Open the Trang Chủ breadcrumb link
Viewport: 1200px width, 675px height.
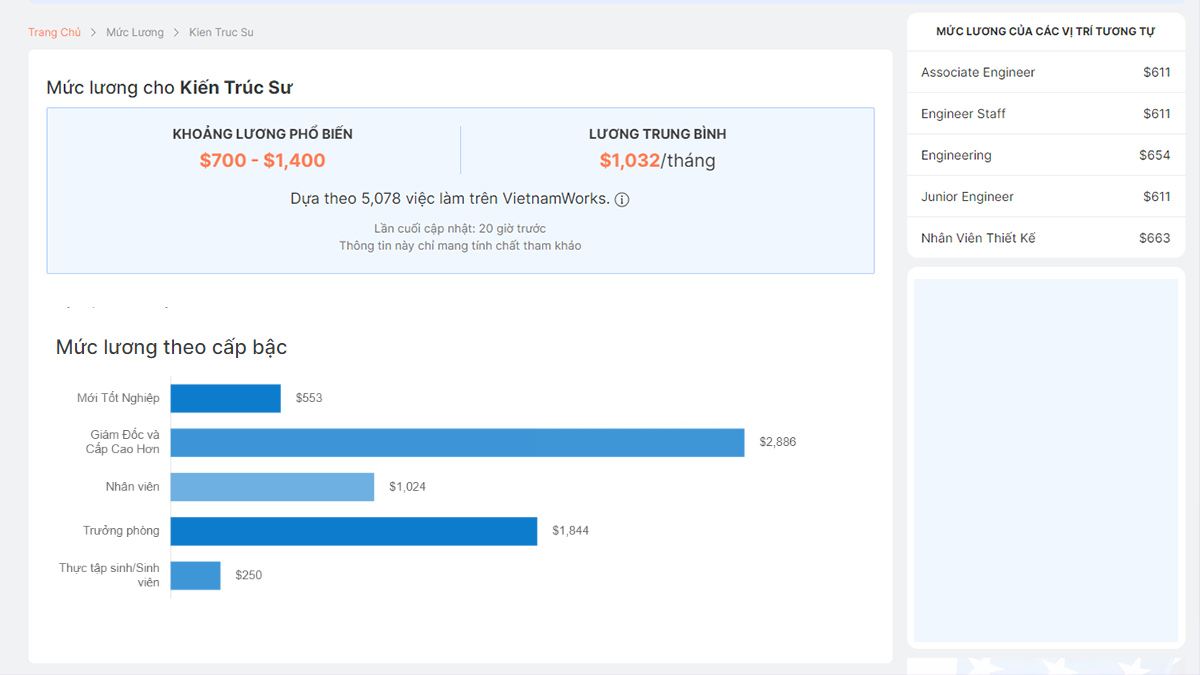pos(54,33)
